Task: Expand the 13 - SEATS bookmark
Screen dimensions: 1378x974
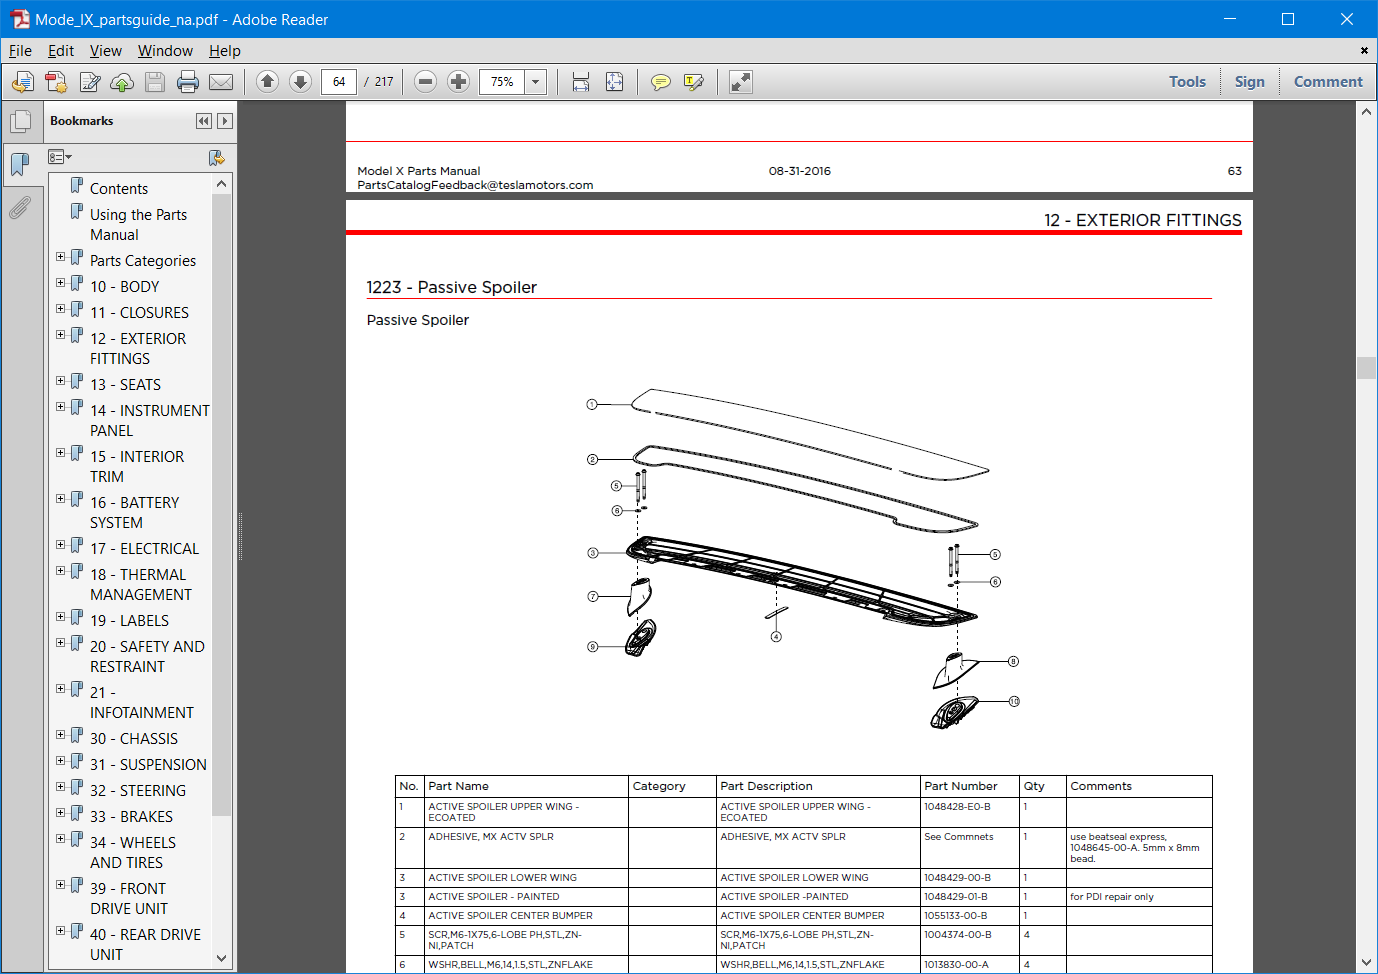Action: [x=60, y=380]
